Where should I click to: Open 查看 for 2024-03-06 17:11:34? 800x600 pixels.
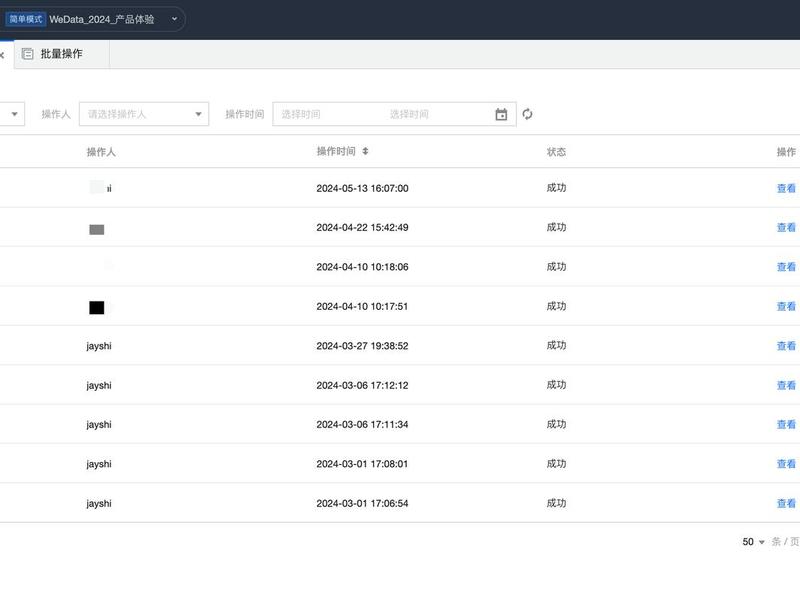pyautogui.click(x=786, y=424)
